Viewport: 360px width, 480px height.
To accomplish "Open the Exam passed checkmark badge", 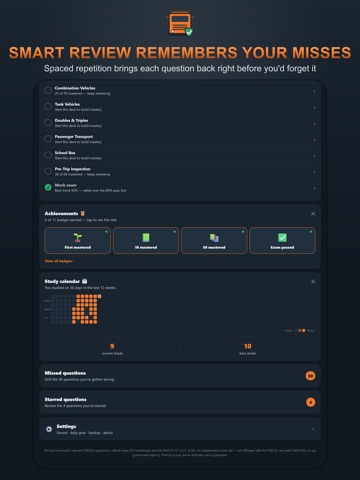I will coord(282,240).
